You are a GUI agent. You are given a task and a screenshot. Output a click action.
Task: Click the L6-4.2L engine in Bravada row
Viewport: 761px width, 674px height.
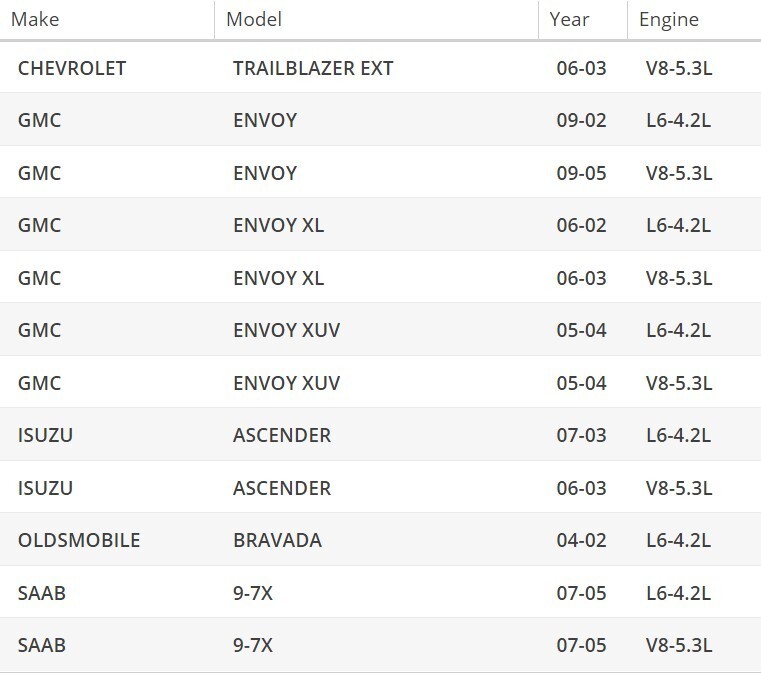click(x=678, y=540)
